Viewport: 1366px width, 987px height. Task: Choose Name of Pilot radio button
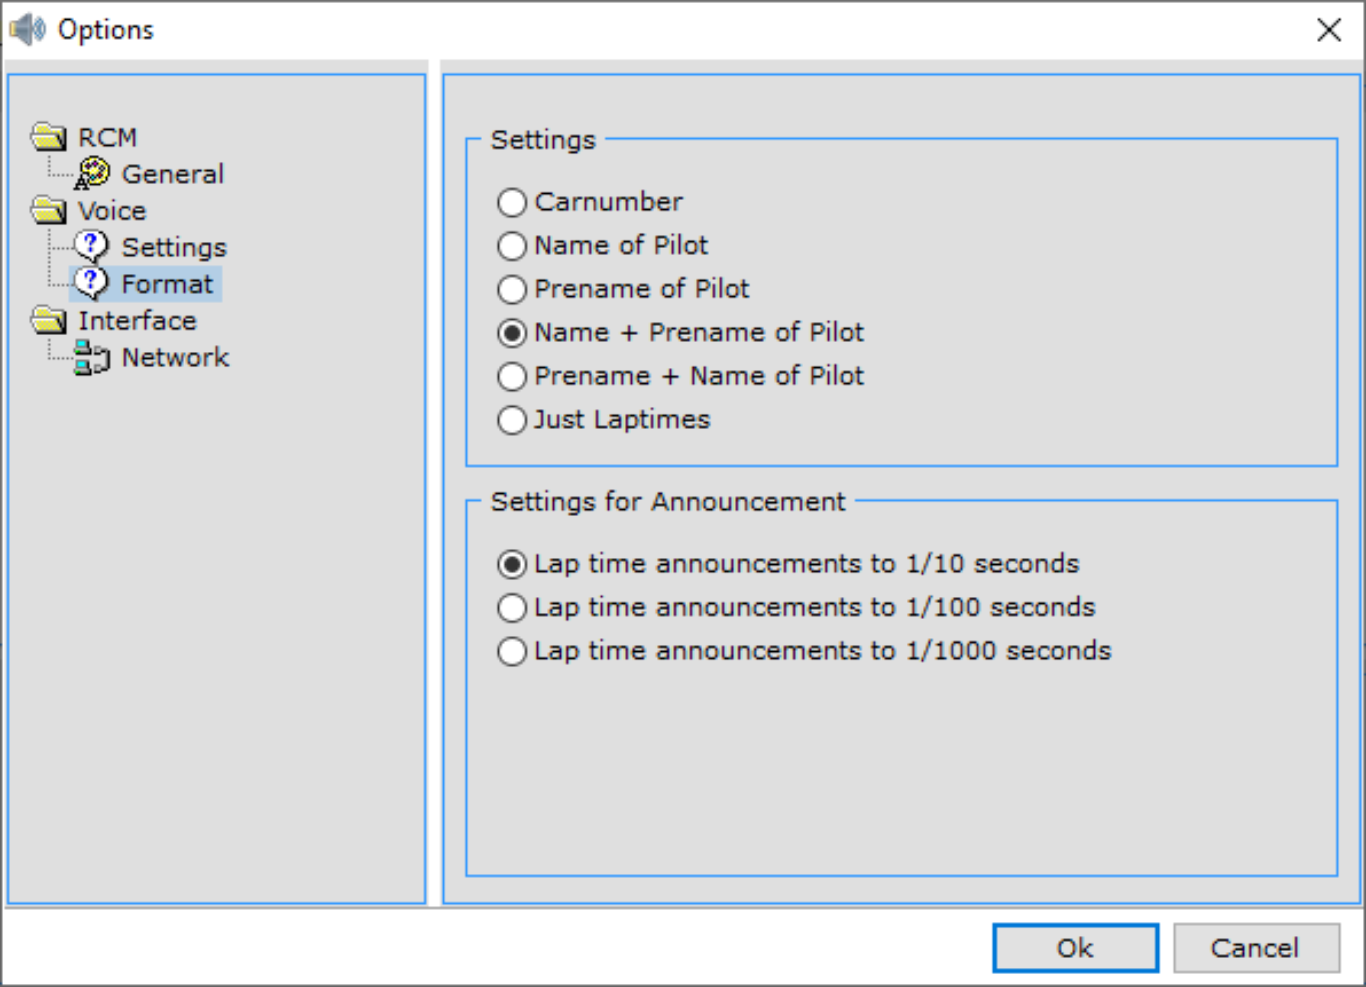tap(512, 246)
